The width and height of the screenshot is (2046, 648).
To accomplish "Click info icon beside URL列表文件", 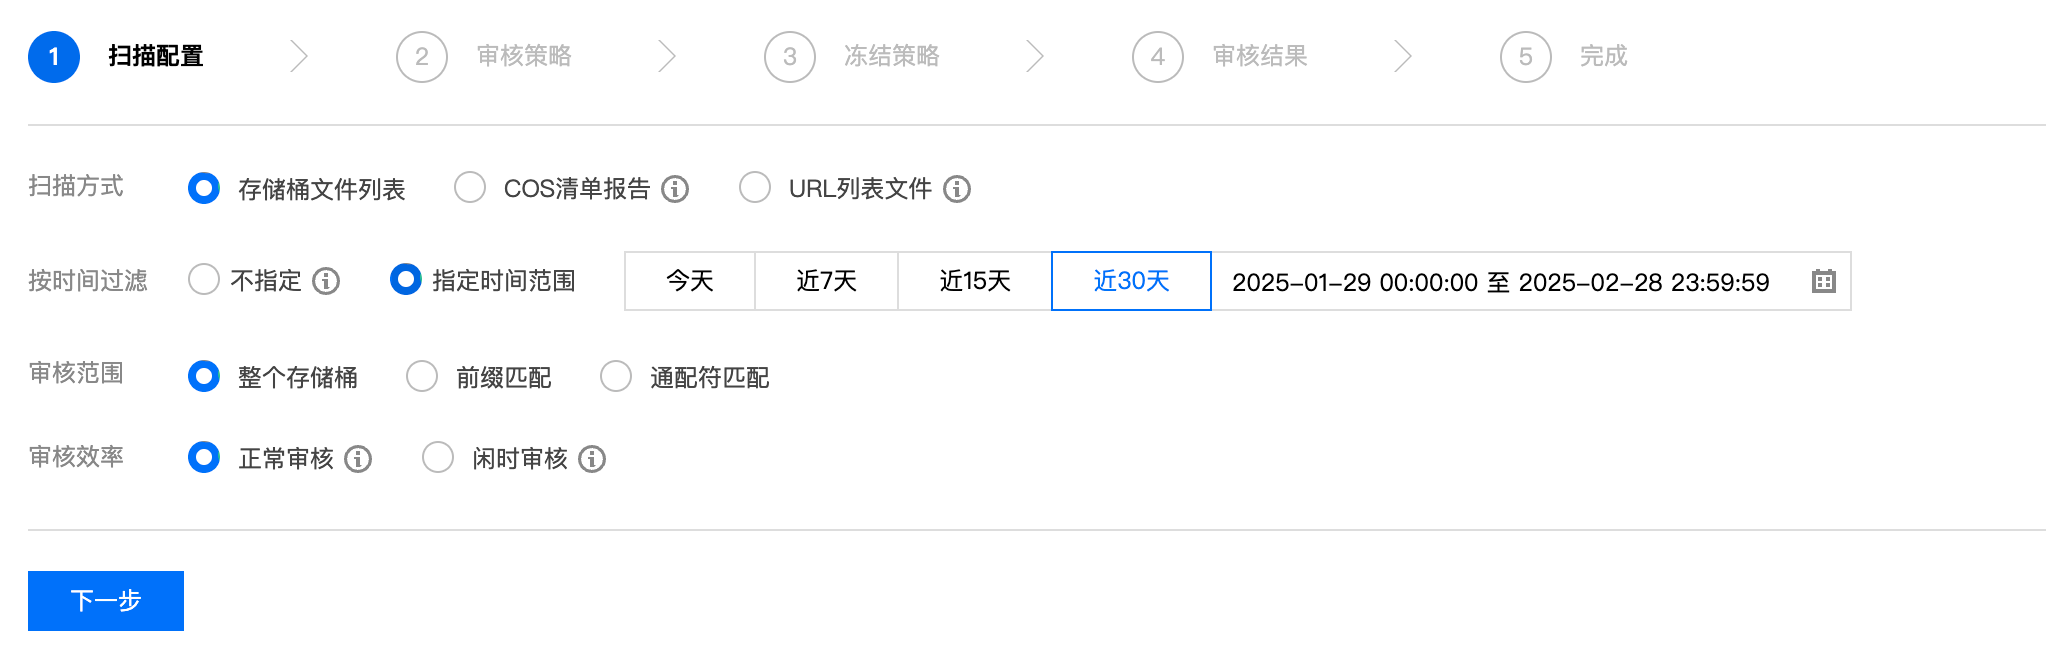I will pyautogui.click(x=957, y=189).
